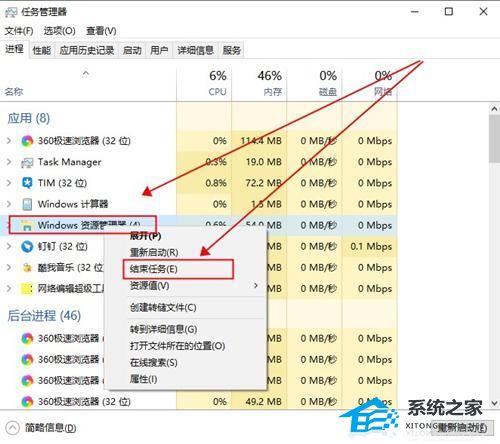Open the 文件(F) menu

[19, 31]
